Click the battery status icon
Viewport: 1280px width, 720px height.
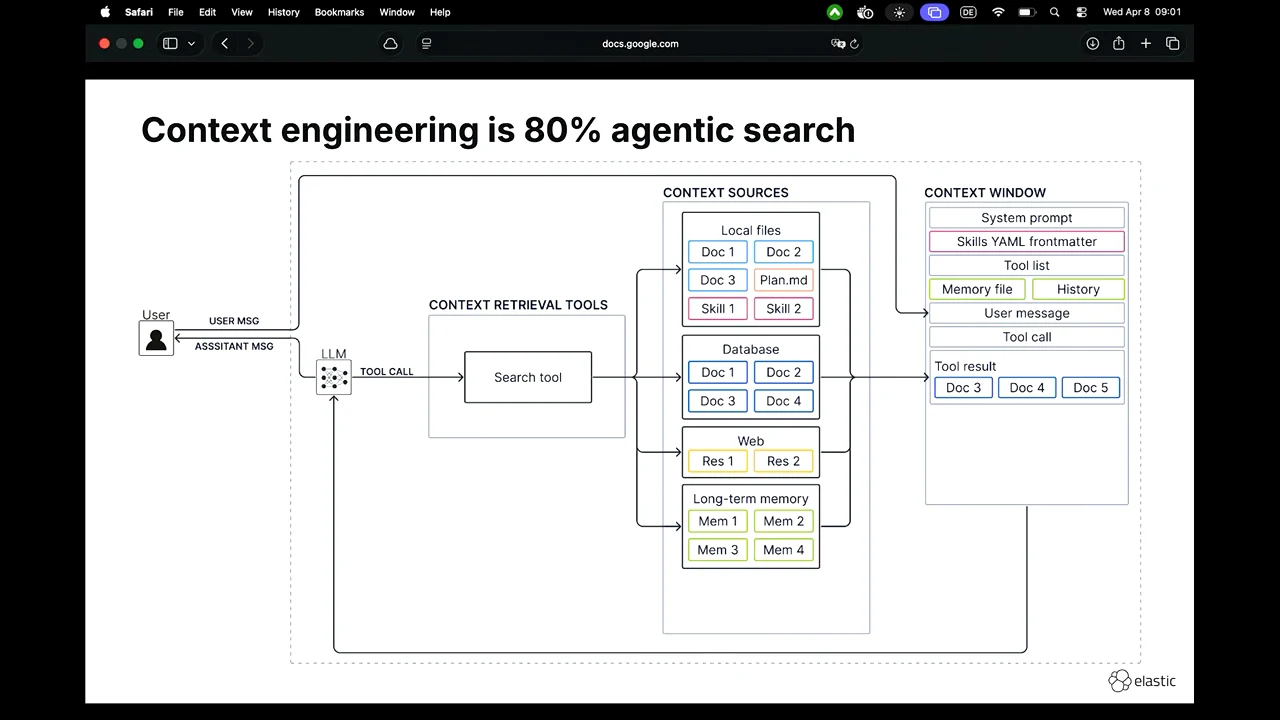click(1027, 12)
